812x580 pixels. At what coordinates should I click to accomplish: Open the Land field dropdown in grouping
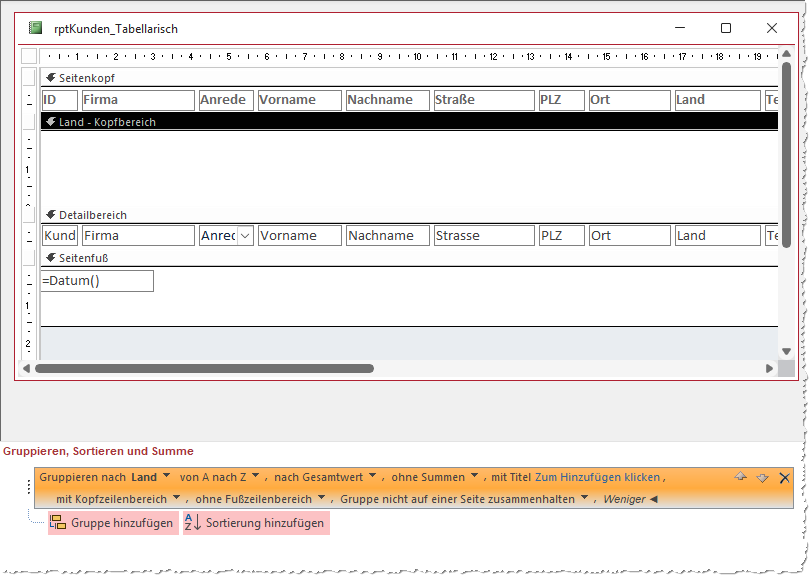(x=166, y=478)
